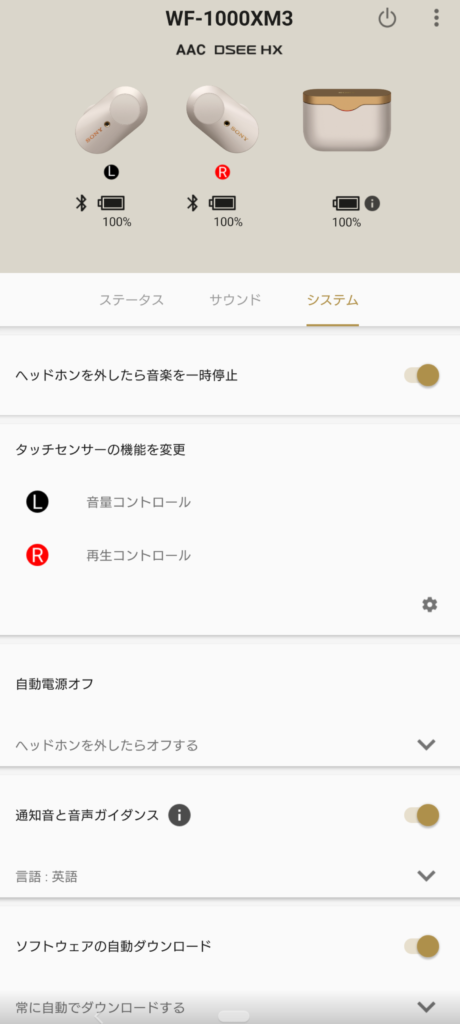Select 再生コントロール right sensor function
The height and width of the screenshot is (1024, 460).
pos(139,556)
